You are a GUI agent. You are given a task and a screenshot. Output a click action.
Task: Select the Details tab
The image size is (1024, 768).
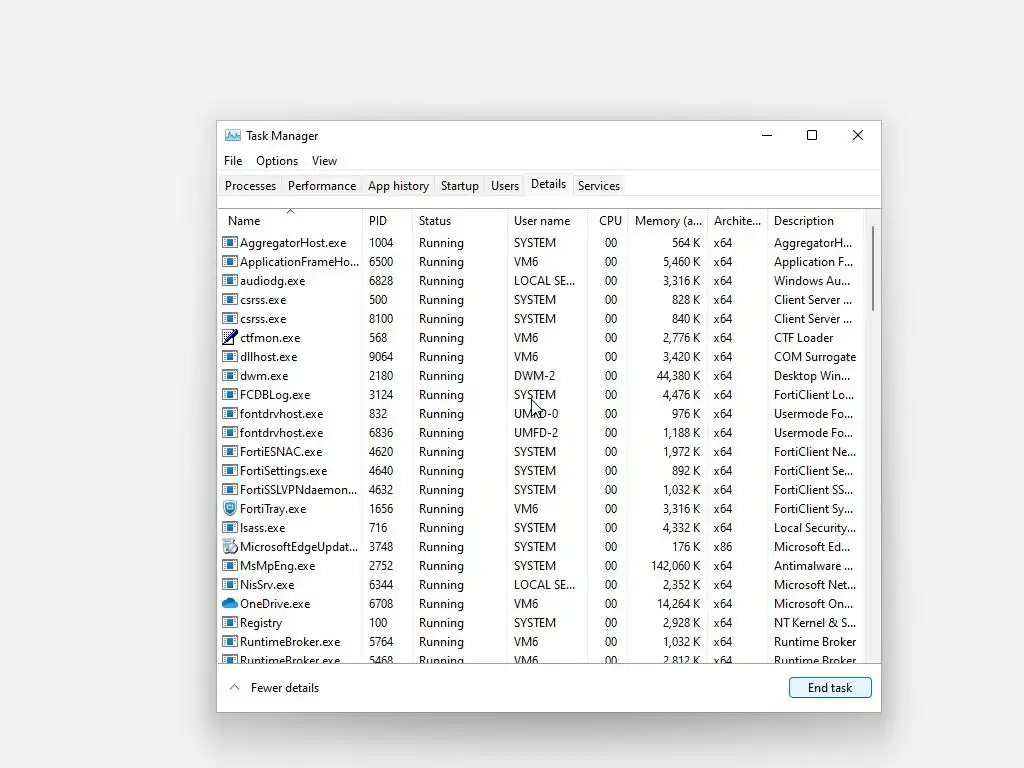point(549,184)
